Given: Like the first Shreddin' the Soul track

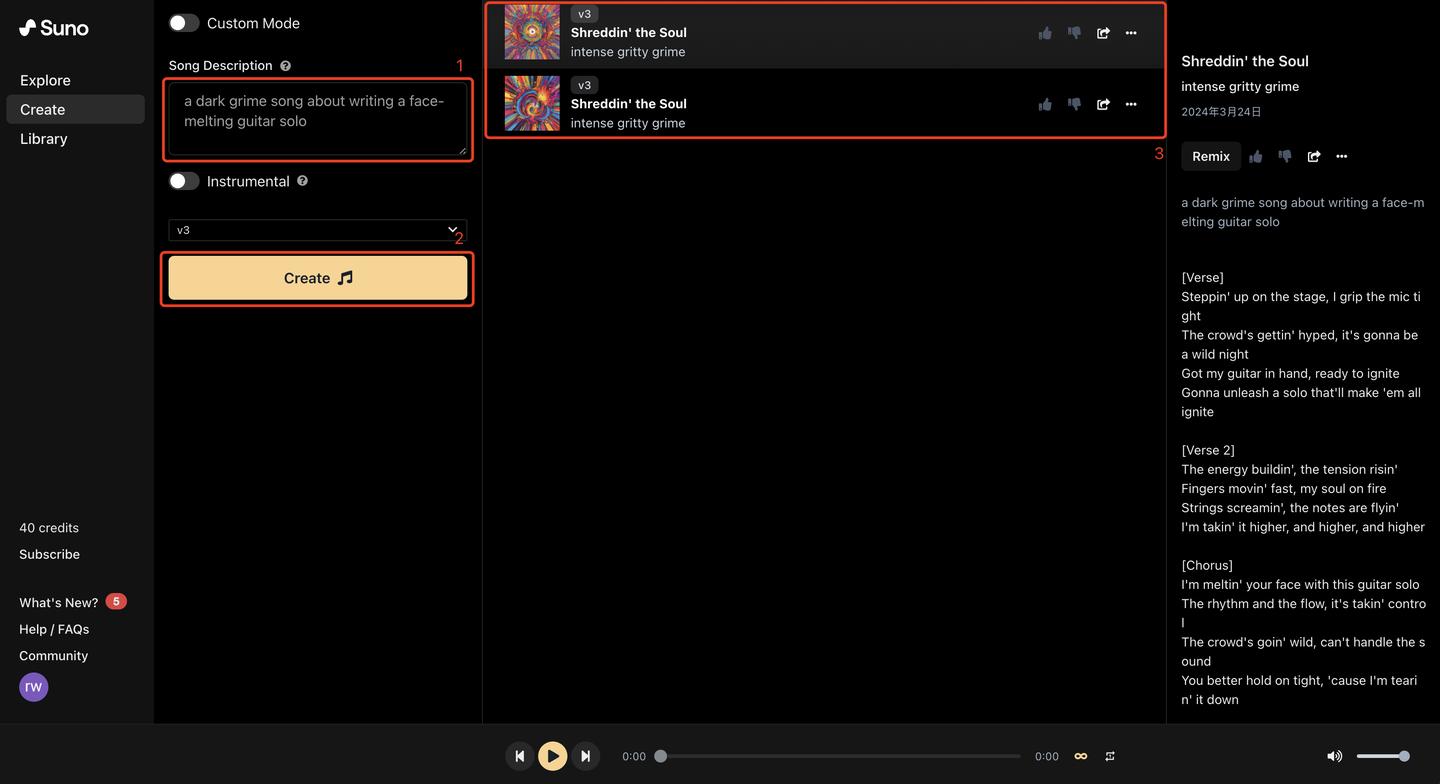Looking at the screenshot, I should click(x=1045, y=33).
